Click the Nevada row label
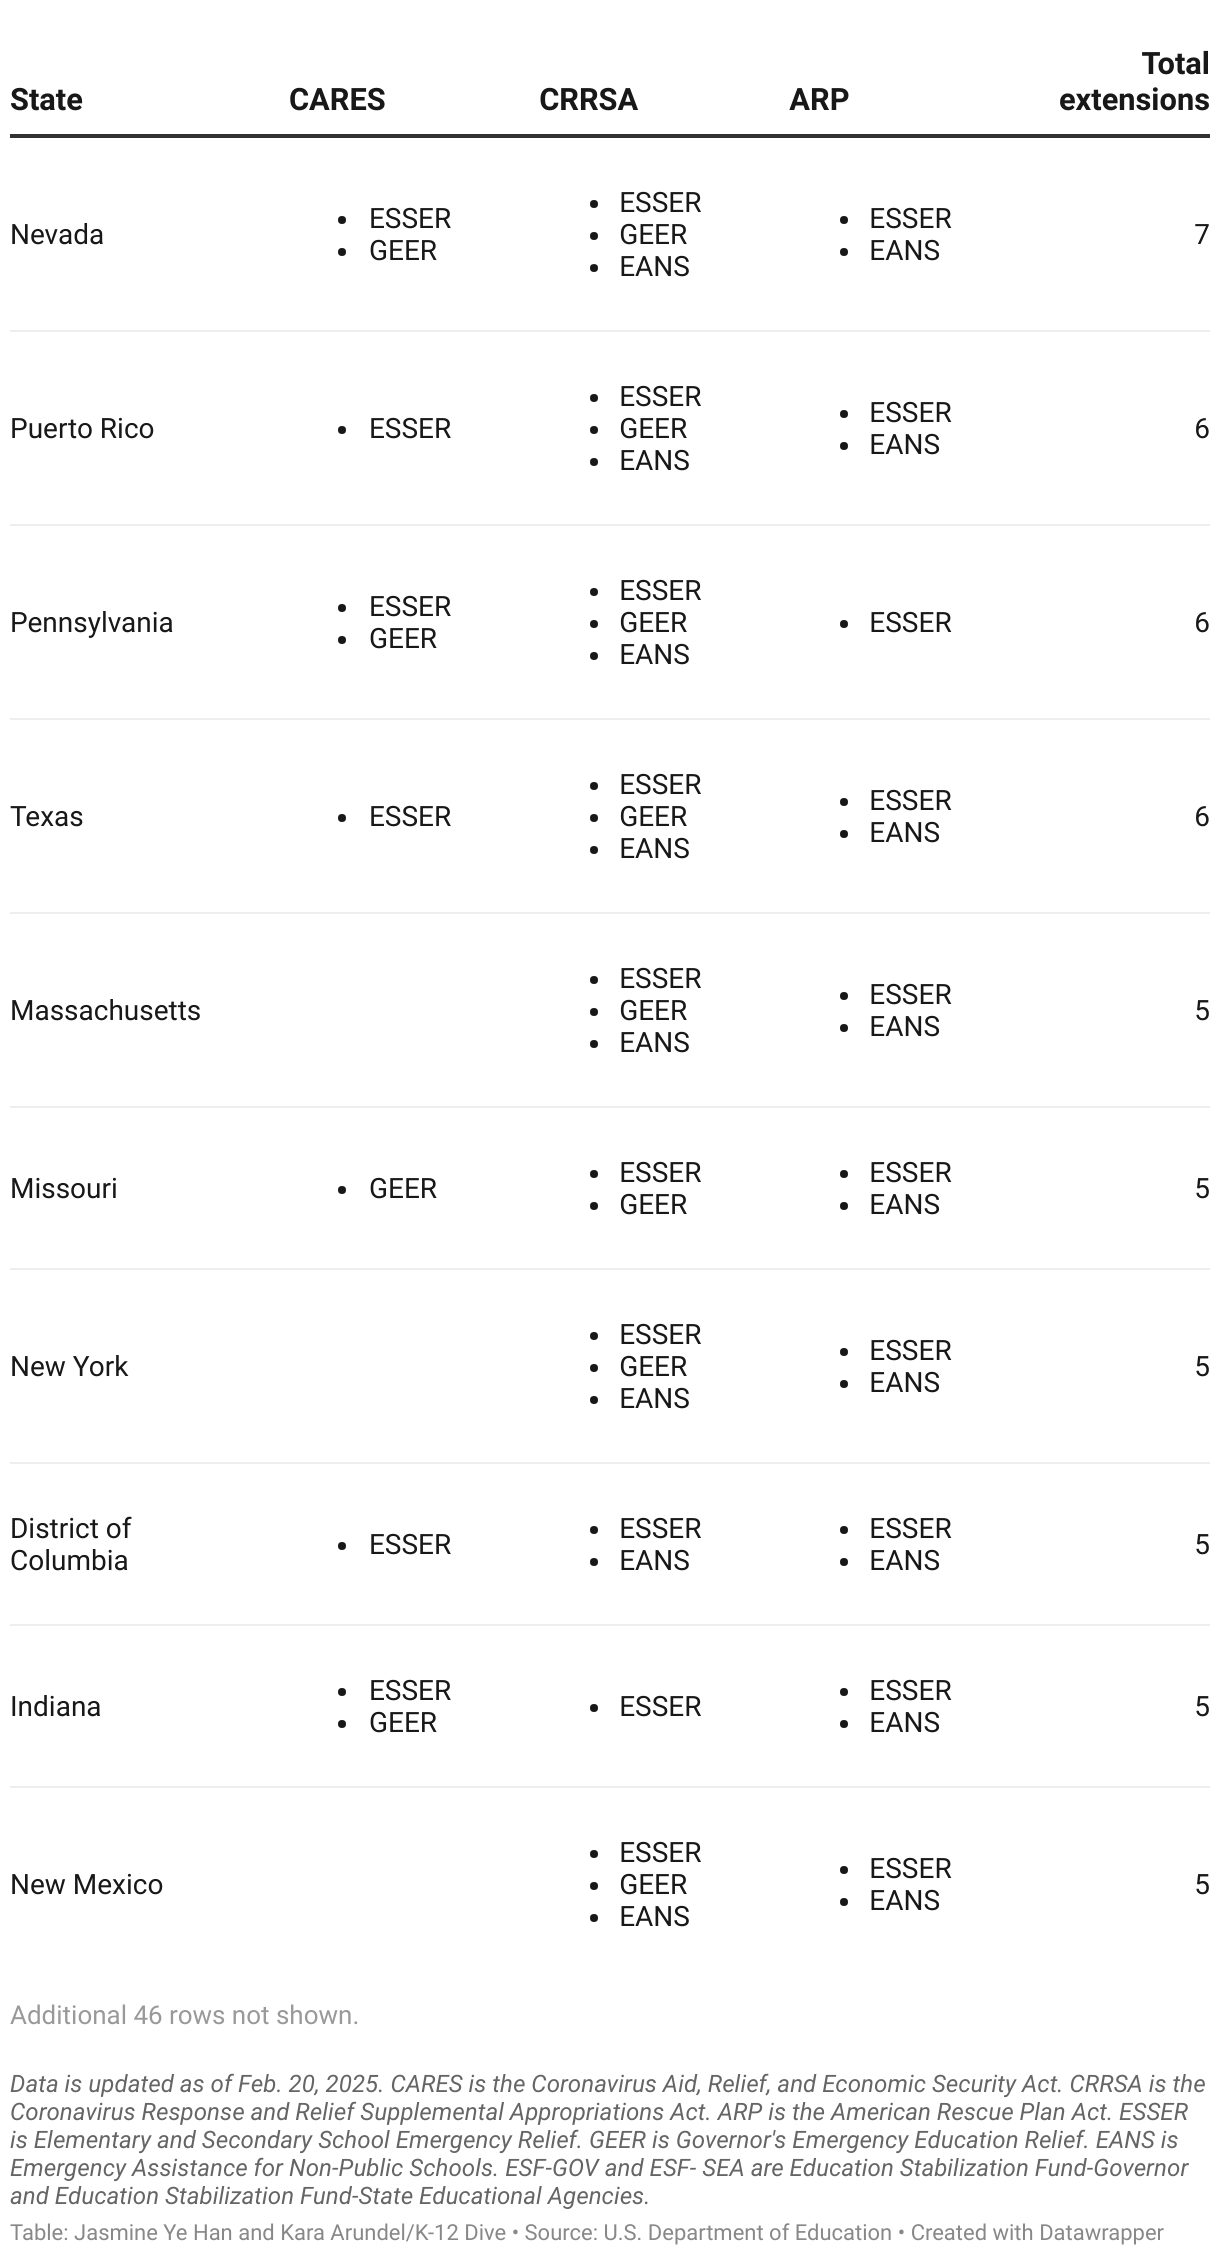 point(57,234)
